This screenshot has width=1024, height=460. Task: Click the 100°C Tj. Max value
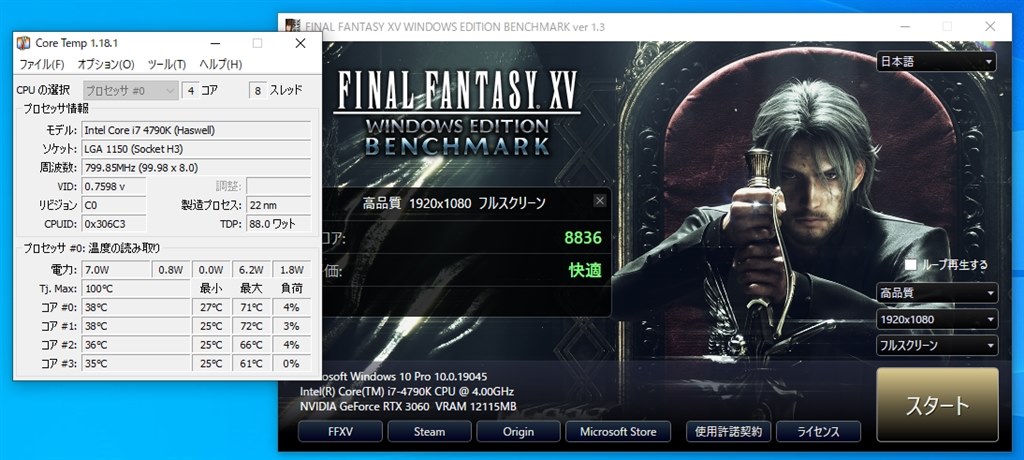tap(136, 288)
